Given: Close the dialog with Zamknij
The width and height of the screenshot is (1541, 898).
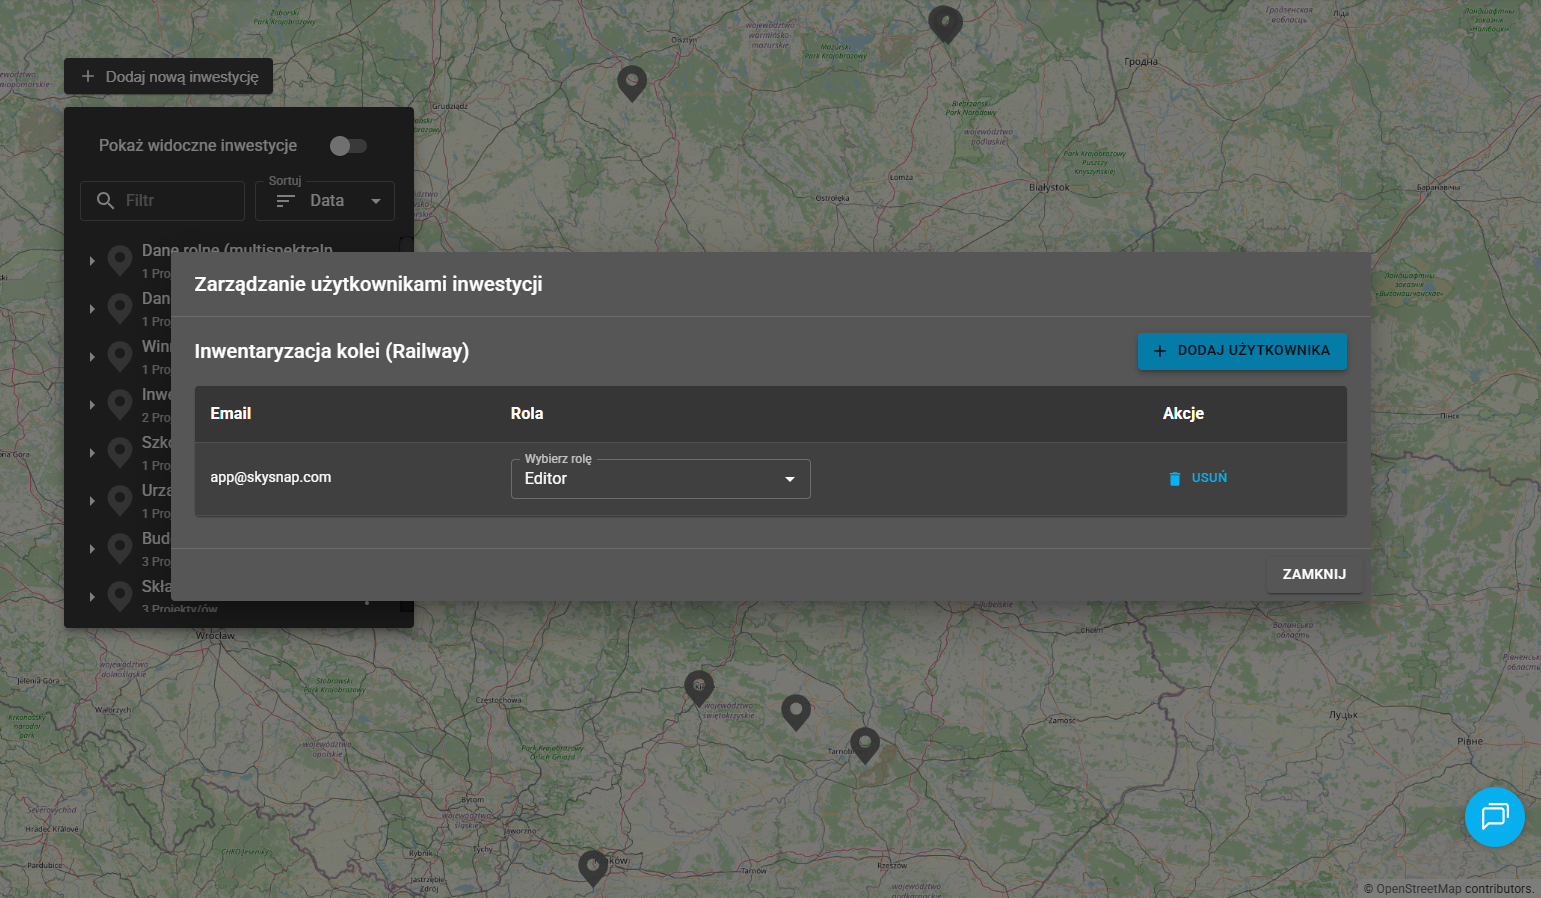Looking at the screenshot, I should [1314, 574].
